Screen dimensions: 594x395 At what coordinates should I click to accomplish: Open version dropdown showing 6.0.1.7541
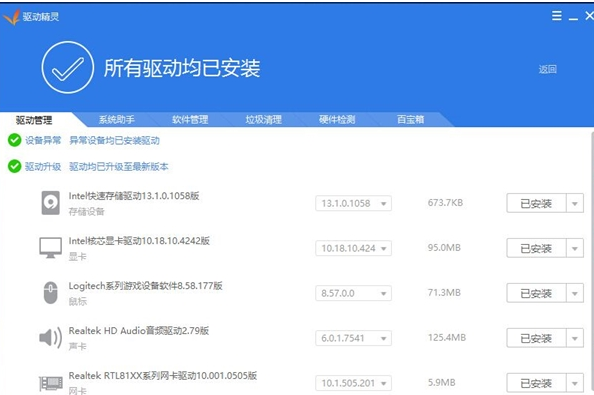pos(353,338)
